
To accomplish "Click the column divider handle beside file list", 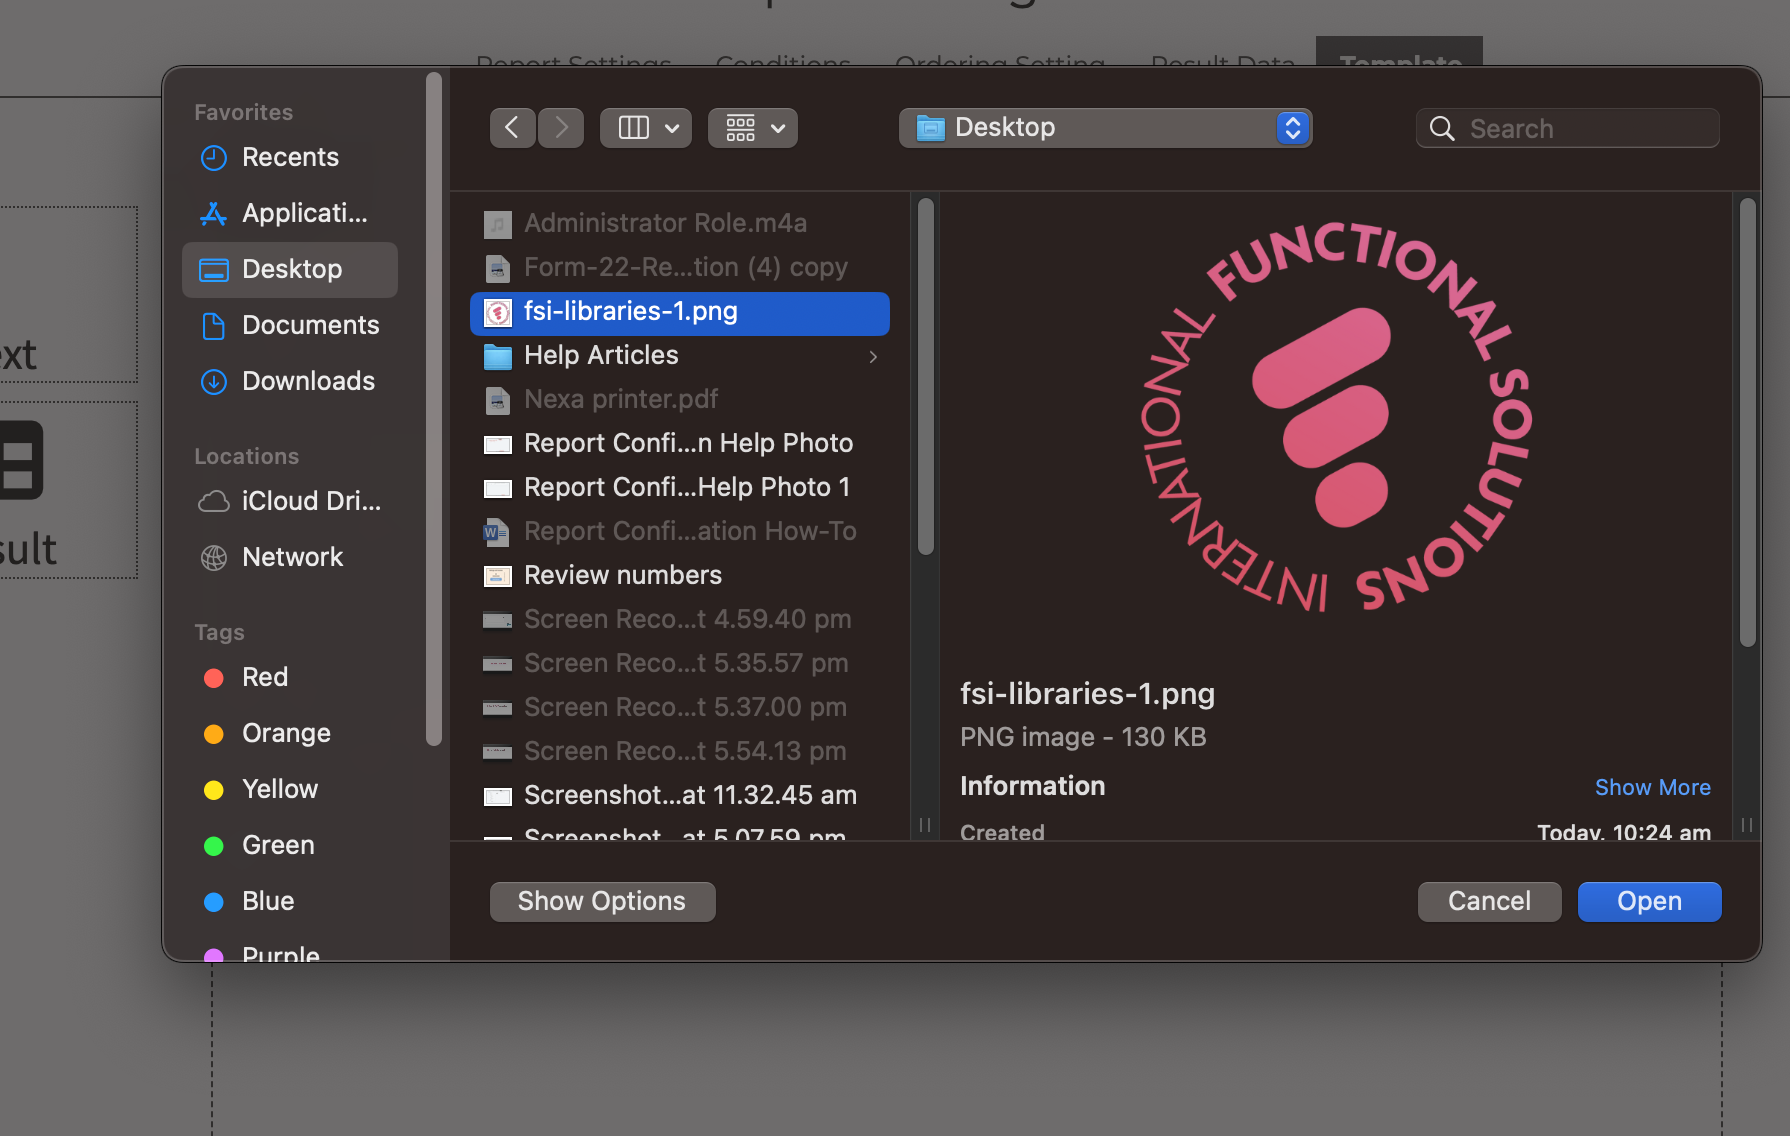I will coord(925,825).
